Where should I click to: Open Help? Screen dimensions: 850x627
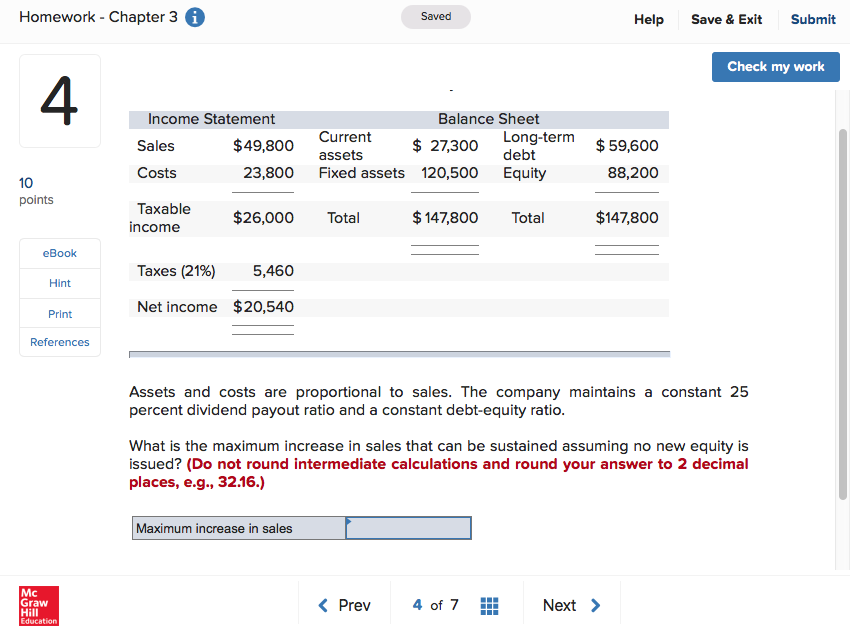click(648, 19)
